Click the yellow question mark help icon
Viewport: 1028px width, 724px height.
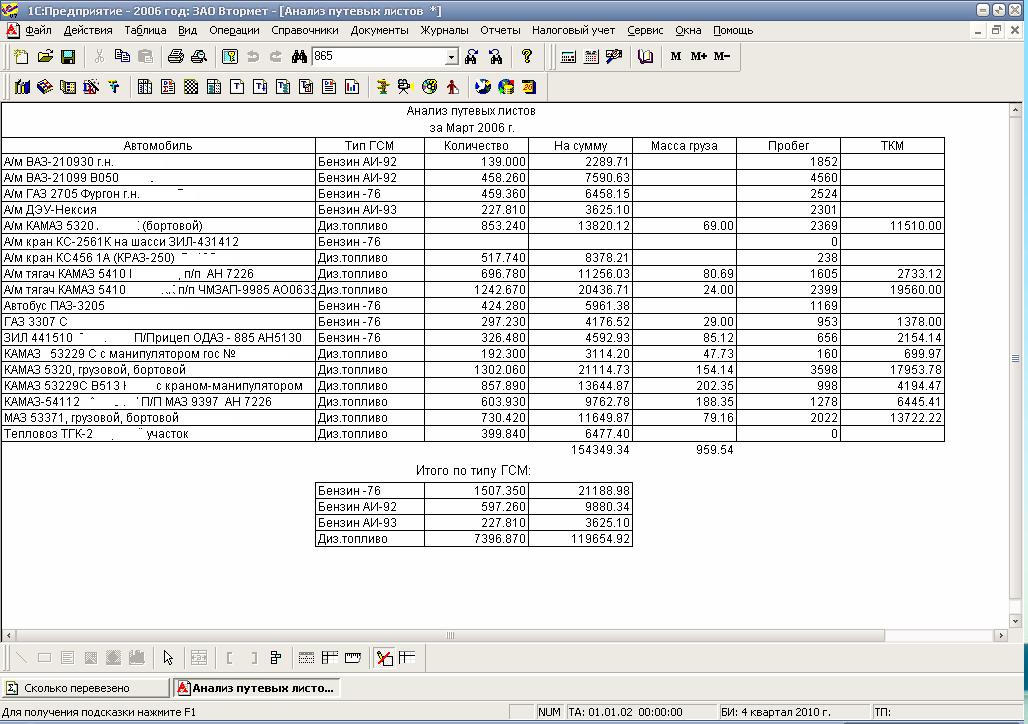[x=527, y=56]
